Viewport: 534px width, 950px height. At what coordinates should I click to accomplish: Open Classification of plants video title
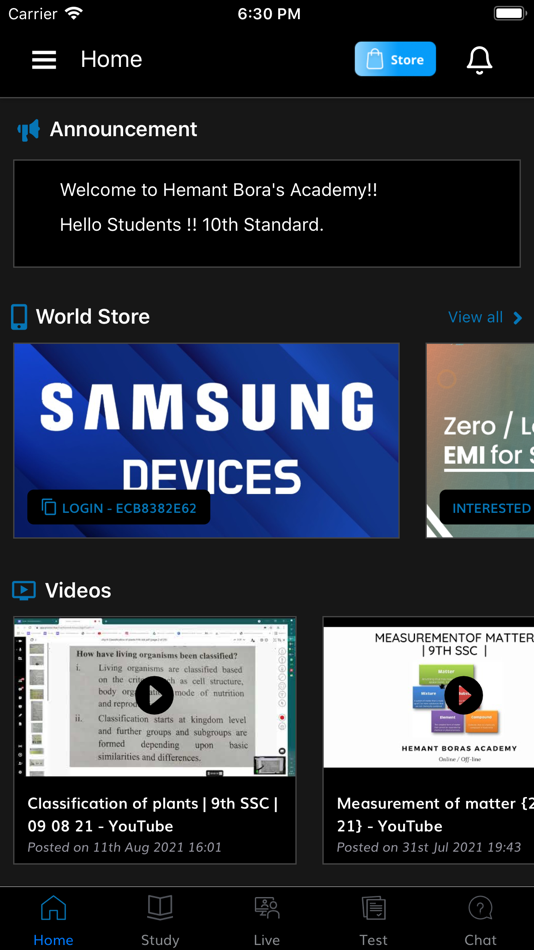click(153, 814)
